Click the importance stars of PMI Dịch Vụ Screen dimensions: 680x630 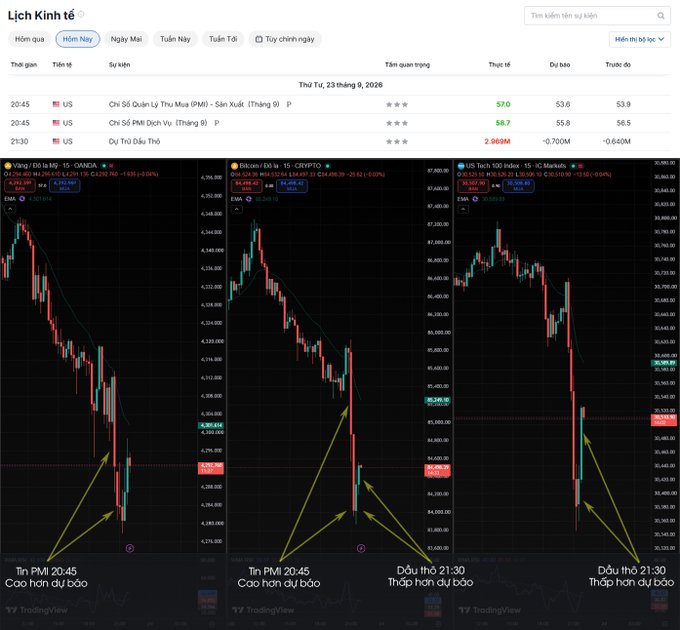(397, 123)
